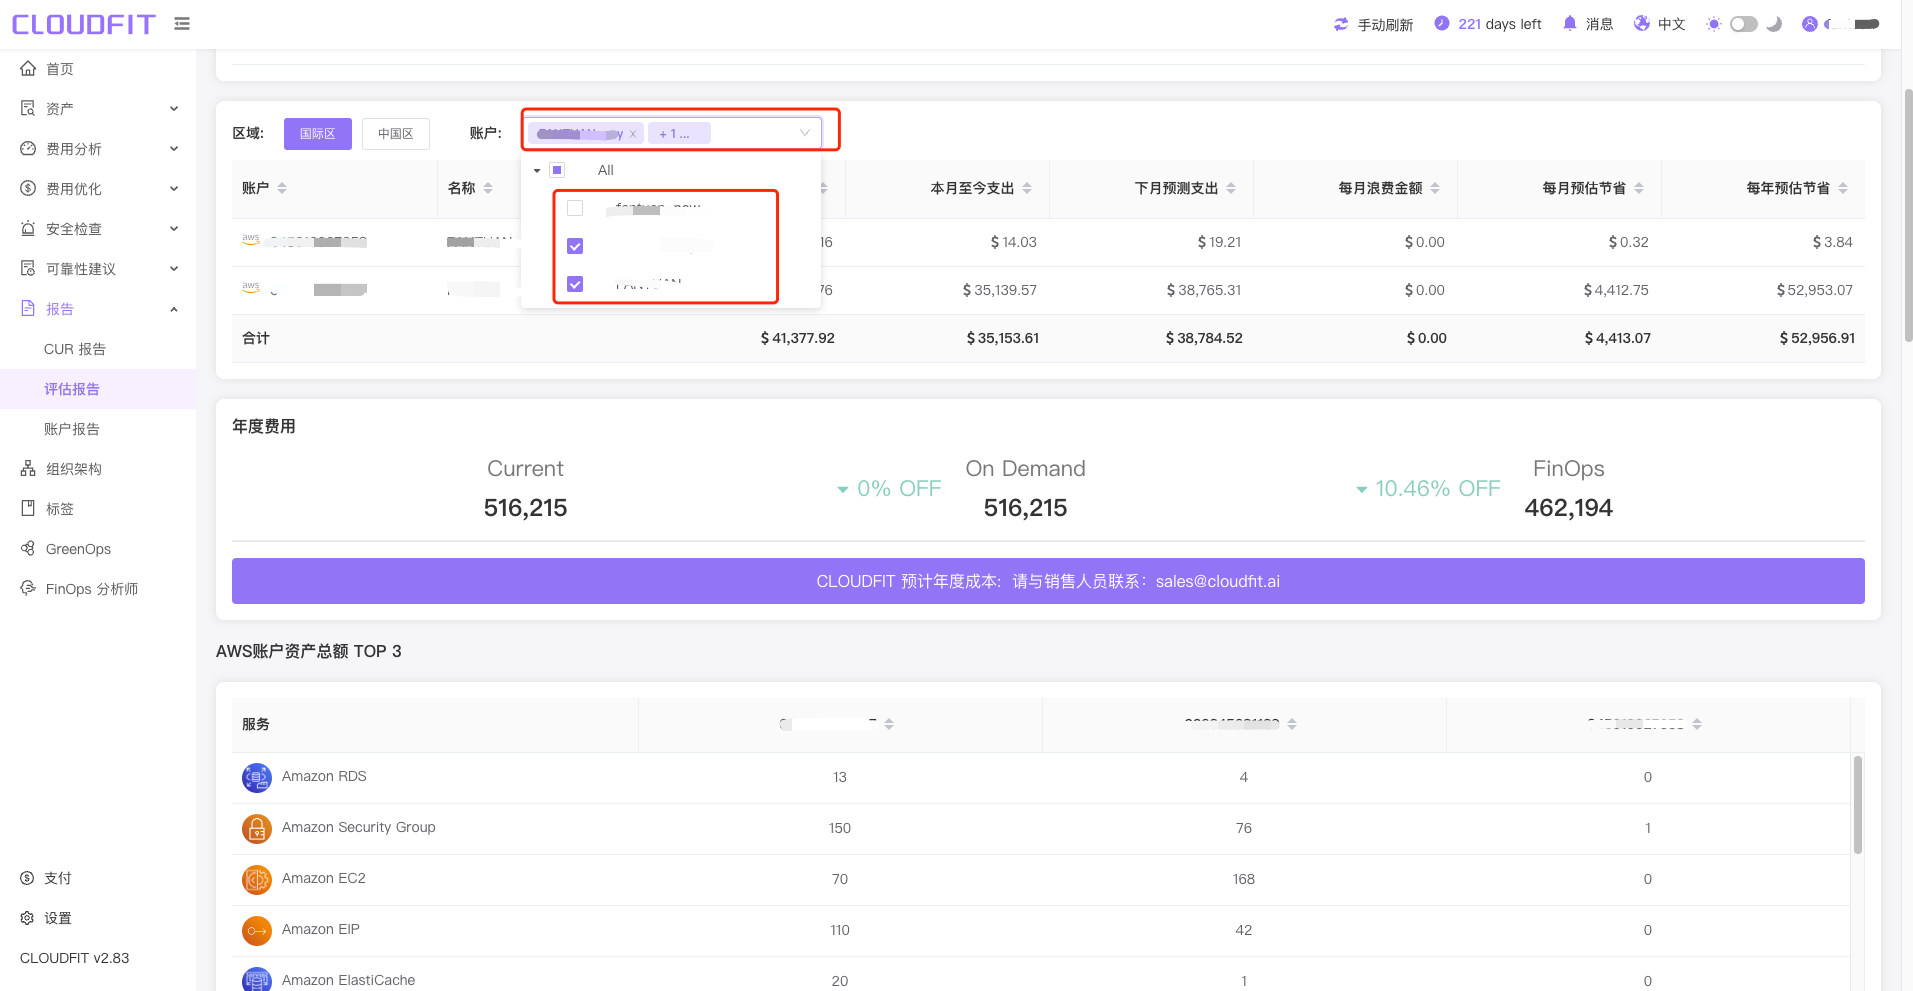Open 组织架构 menu item

98,469
